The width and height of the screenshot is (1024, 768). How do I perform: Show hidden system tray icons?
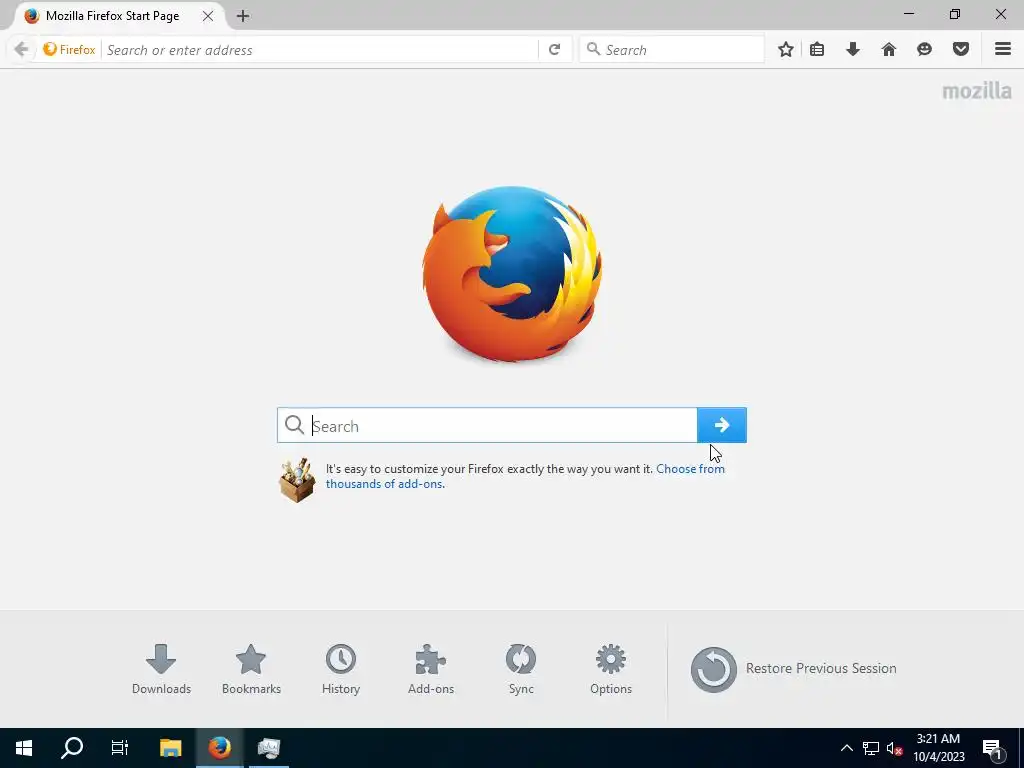click(x=846, y=748)
